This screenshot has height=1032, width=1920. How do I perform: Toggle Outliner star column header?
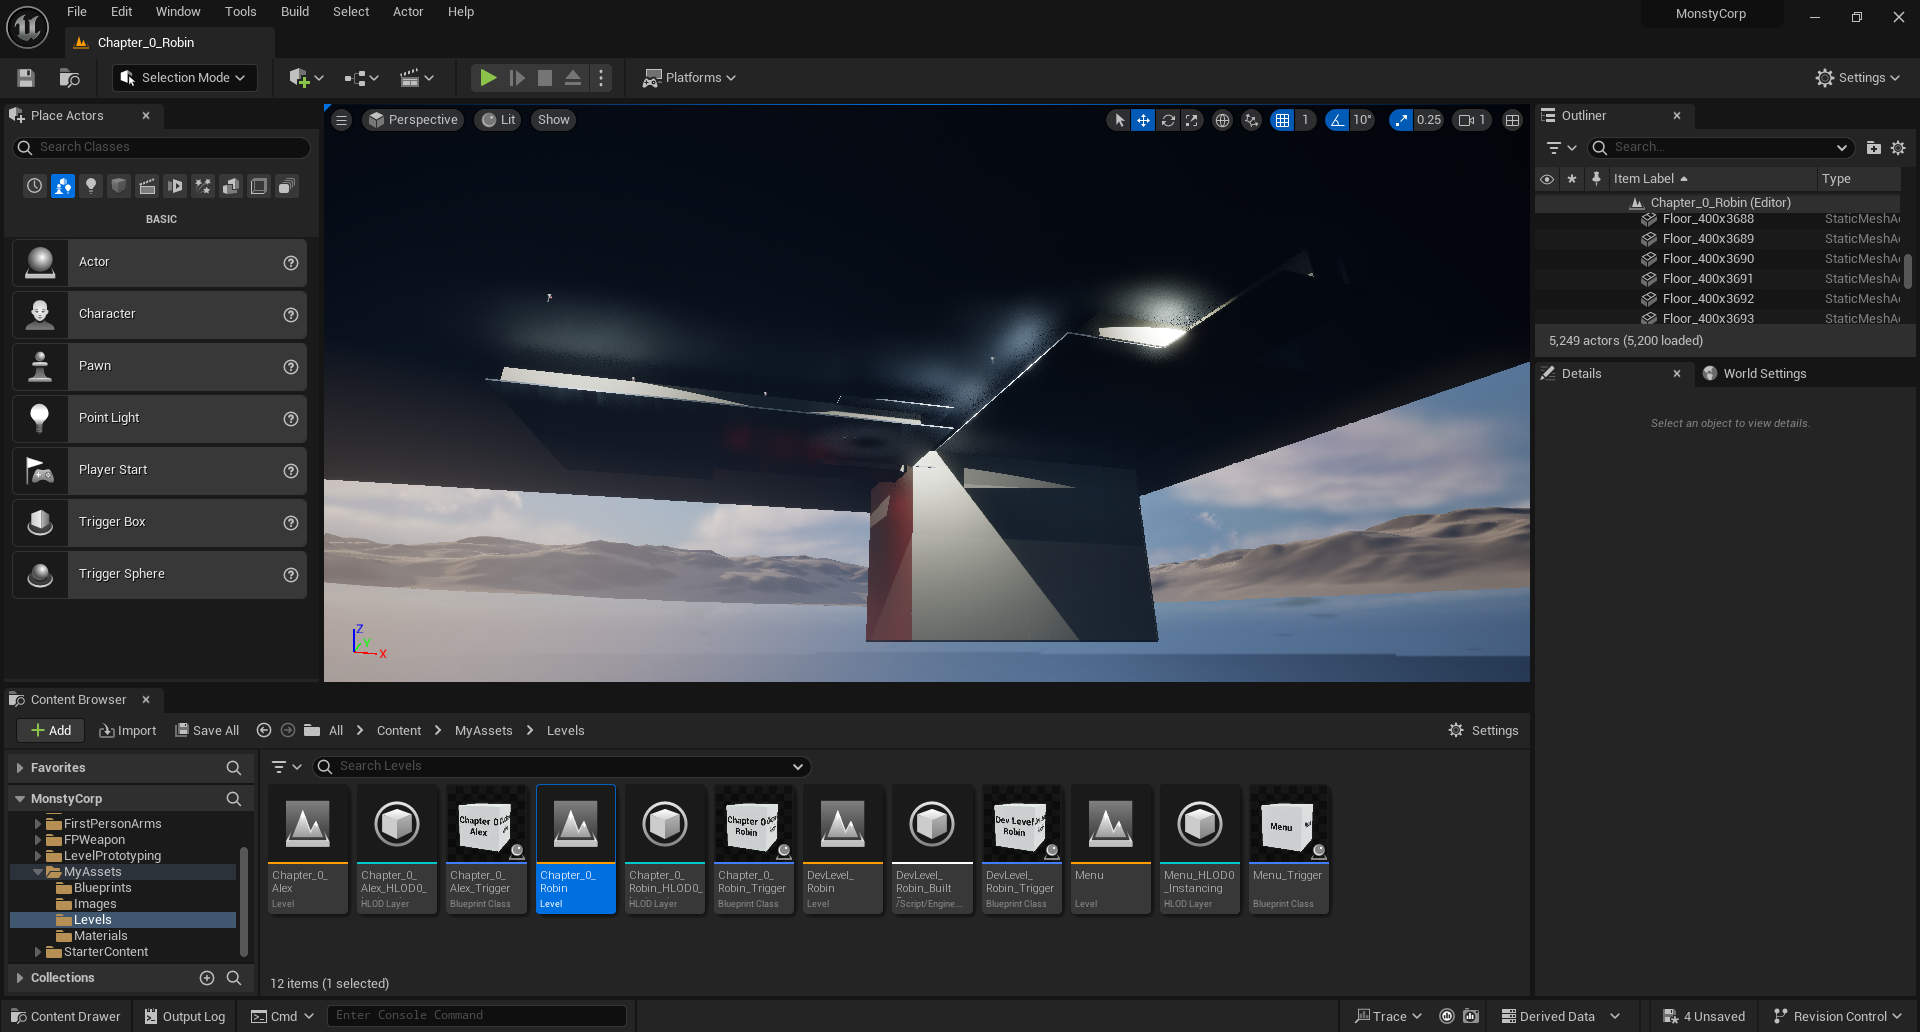tap(1572, 179)
